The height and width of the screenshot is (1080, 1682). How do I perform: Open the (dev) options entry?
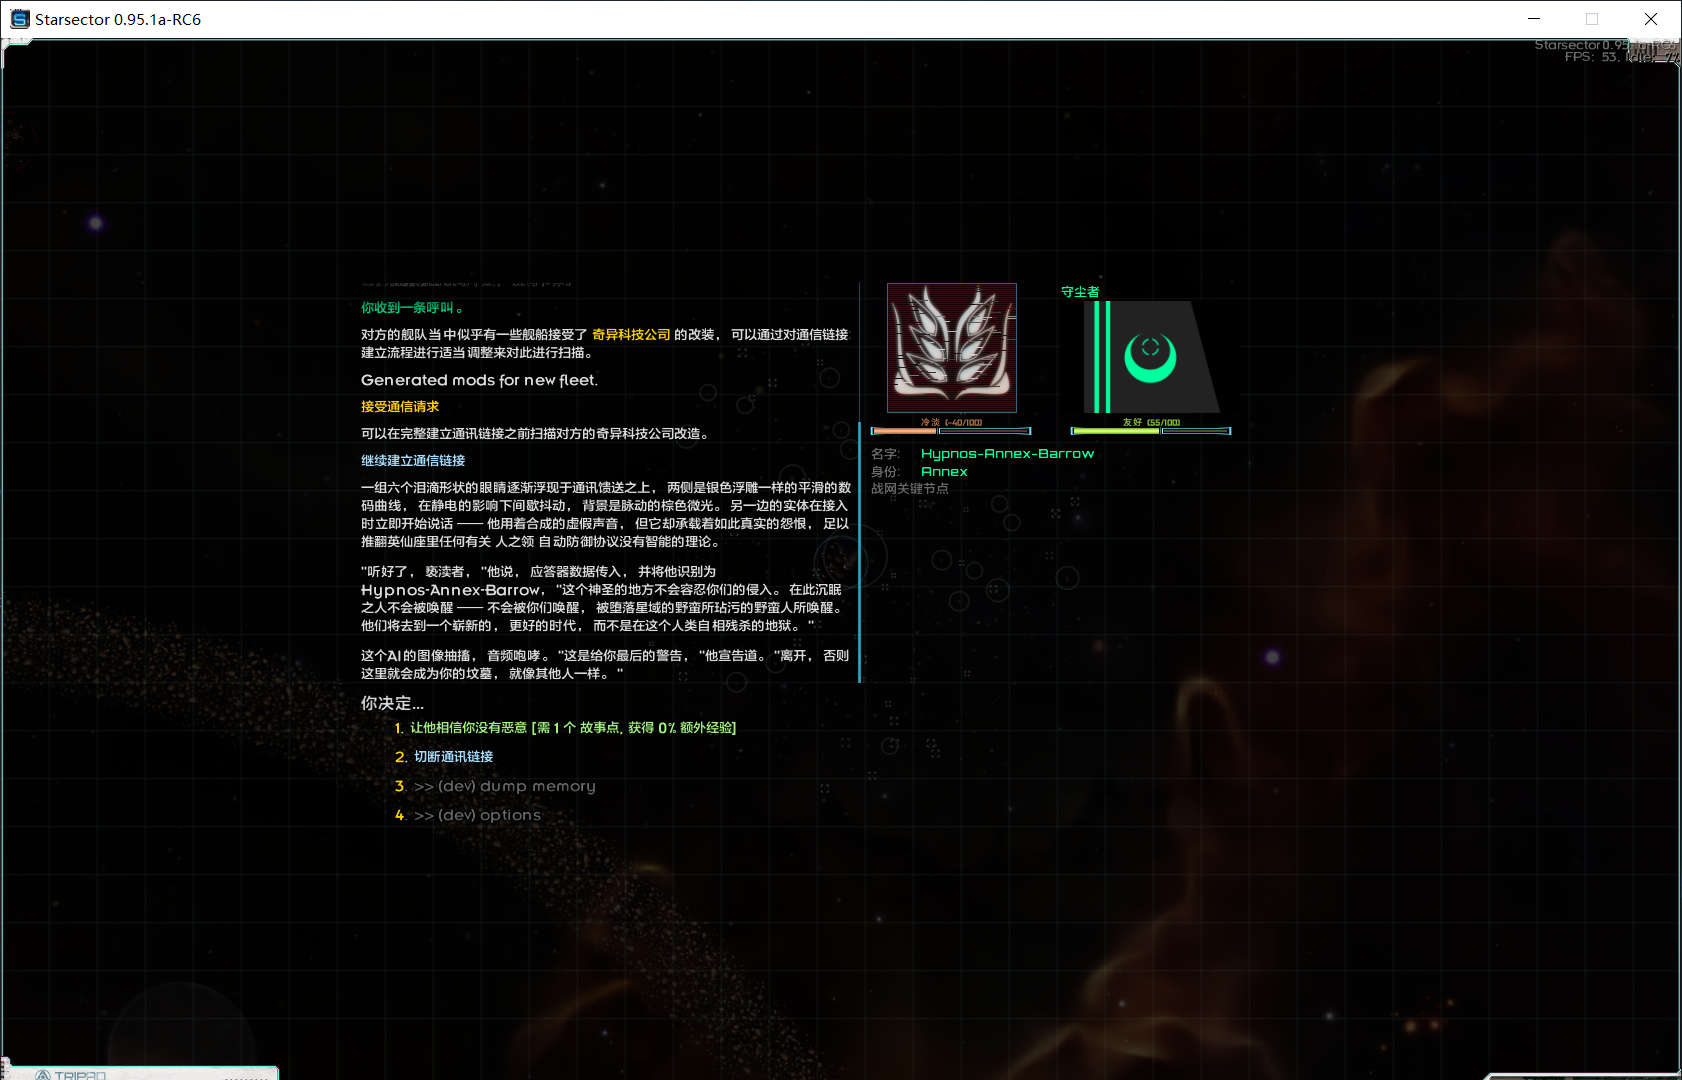pyautogui.click(x=477, y=815)
